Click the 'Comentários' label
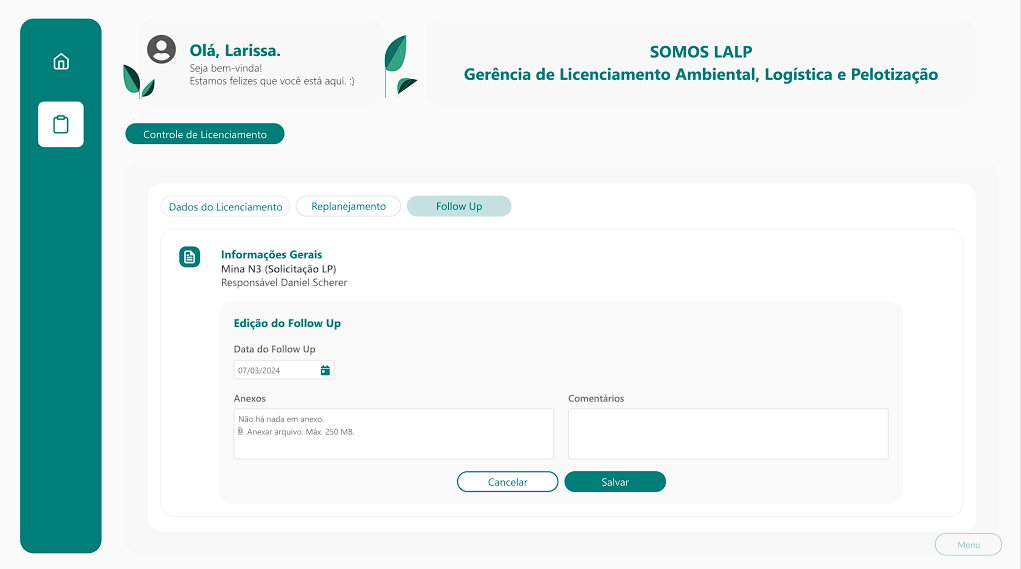1021x569 pixels. point(596,398)
